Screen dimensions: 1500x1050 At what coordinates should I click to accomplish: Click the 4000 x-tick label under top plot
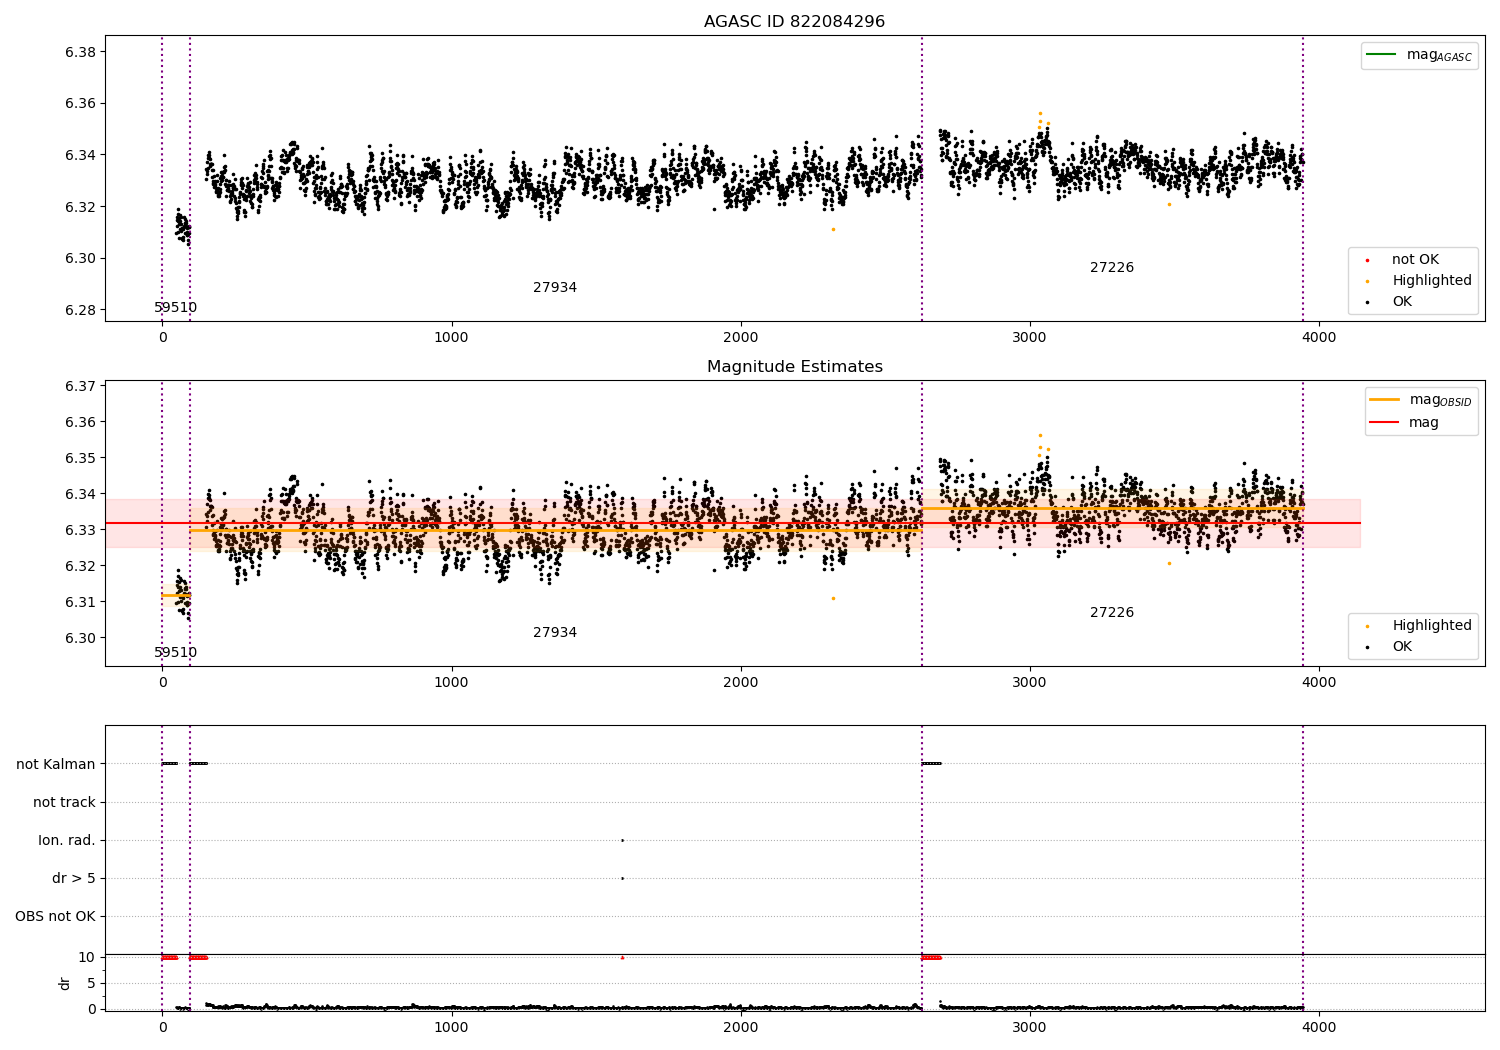pos(1319,338)
